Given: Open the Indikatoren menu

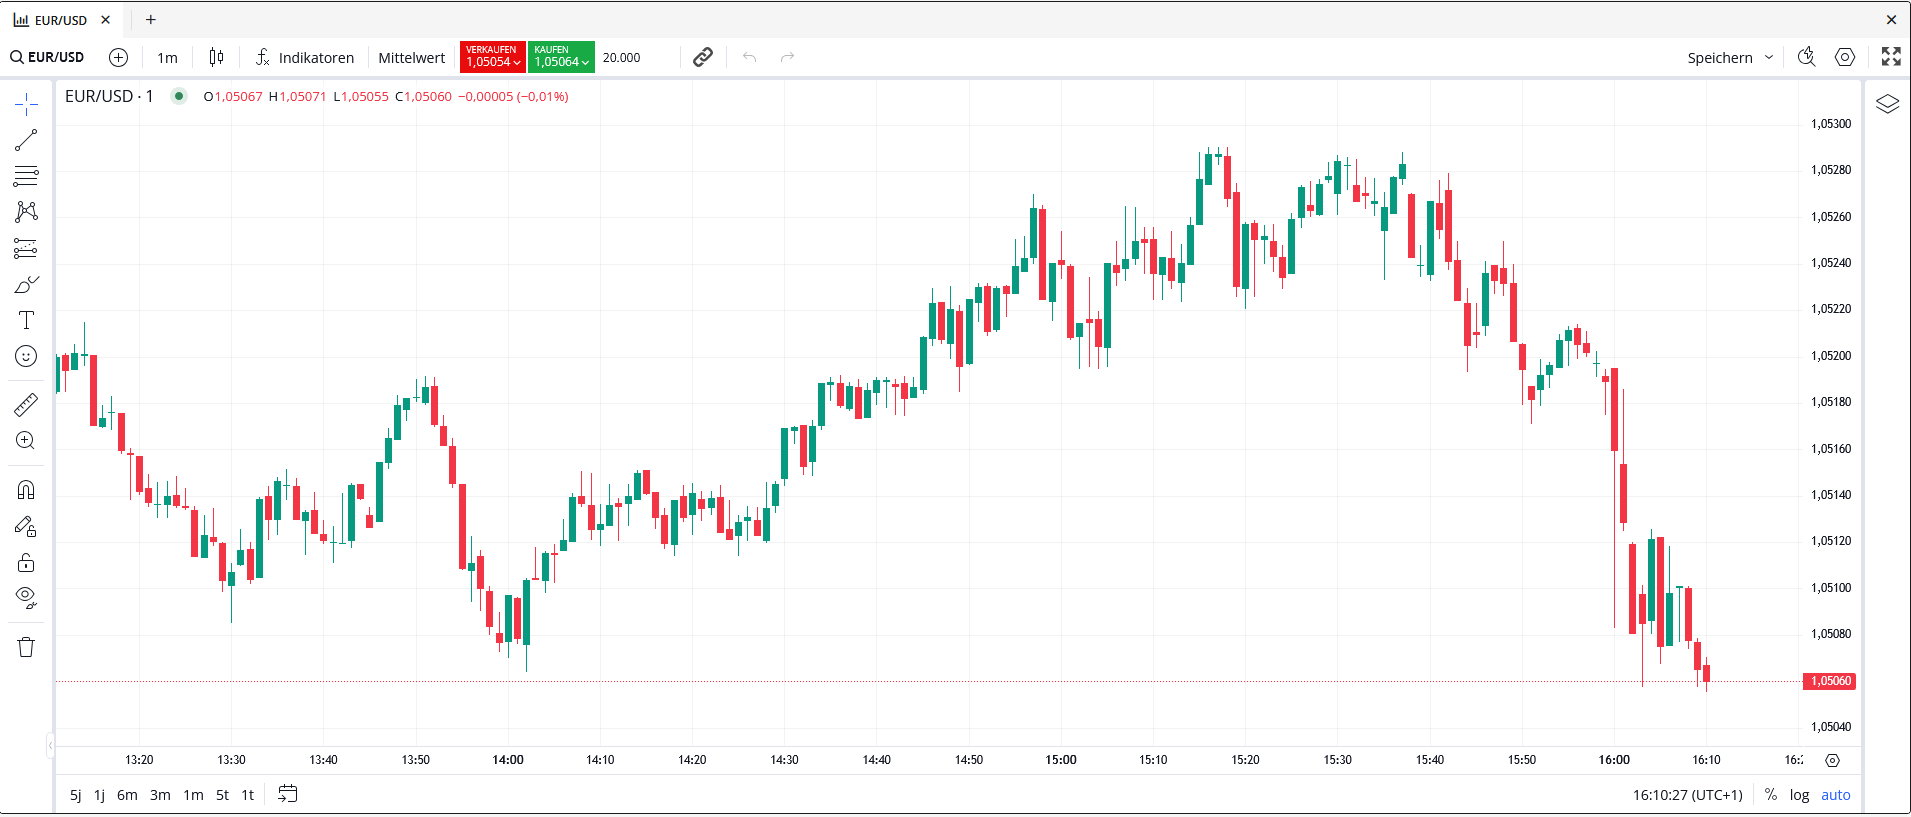Looking at the screenshot, I should coord(304,57).
